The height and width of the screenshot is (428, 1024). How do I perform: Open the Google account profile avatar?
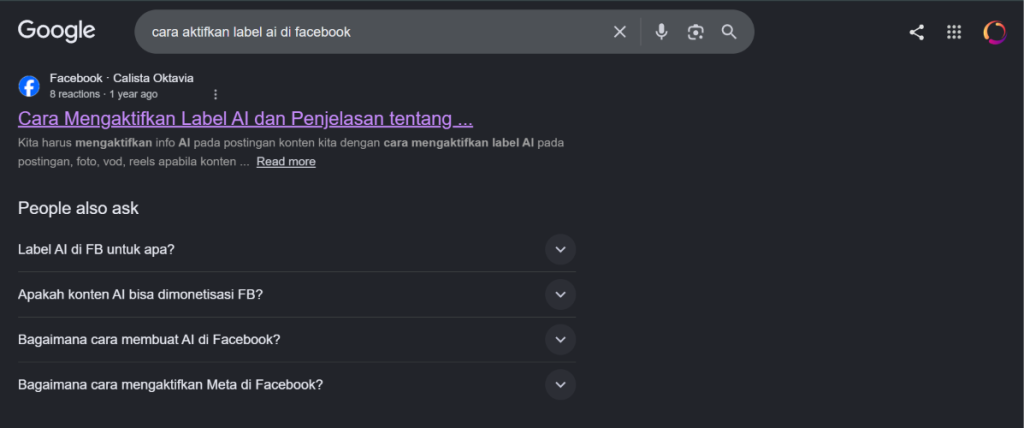pos(995,32)
